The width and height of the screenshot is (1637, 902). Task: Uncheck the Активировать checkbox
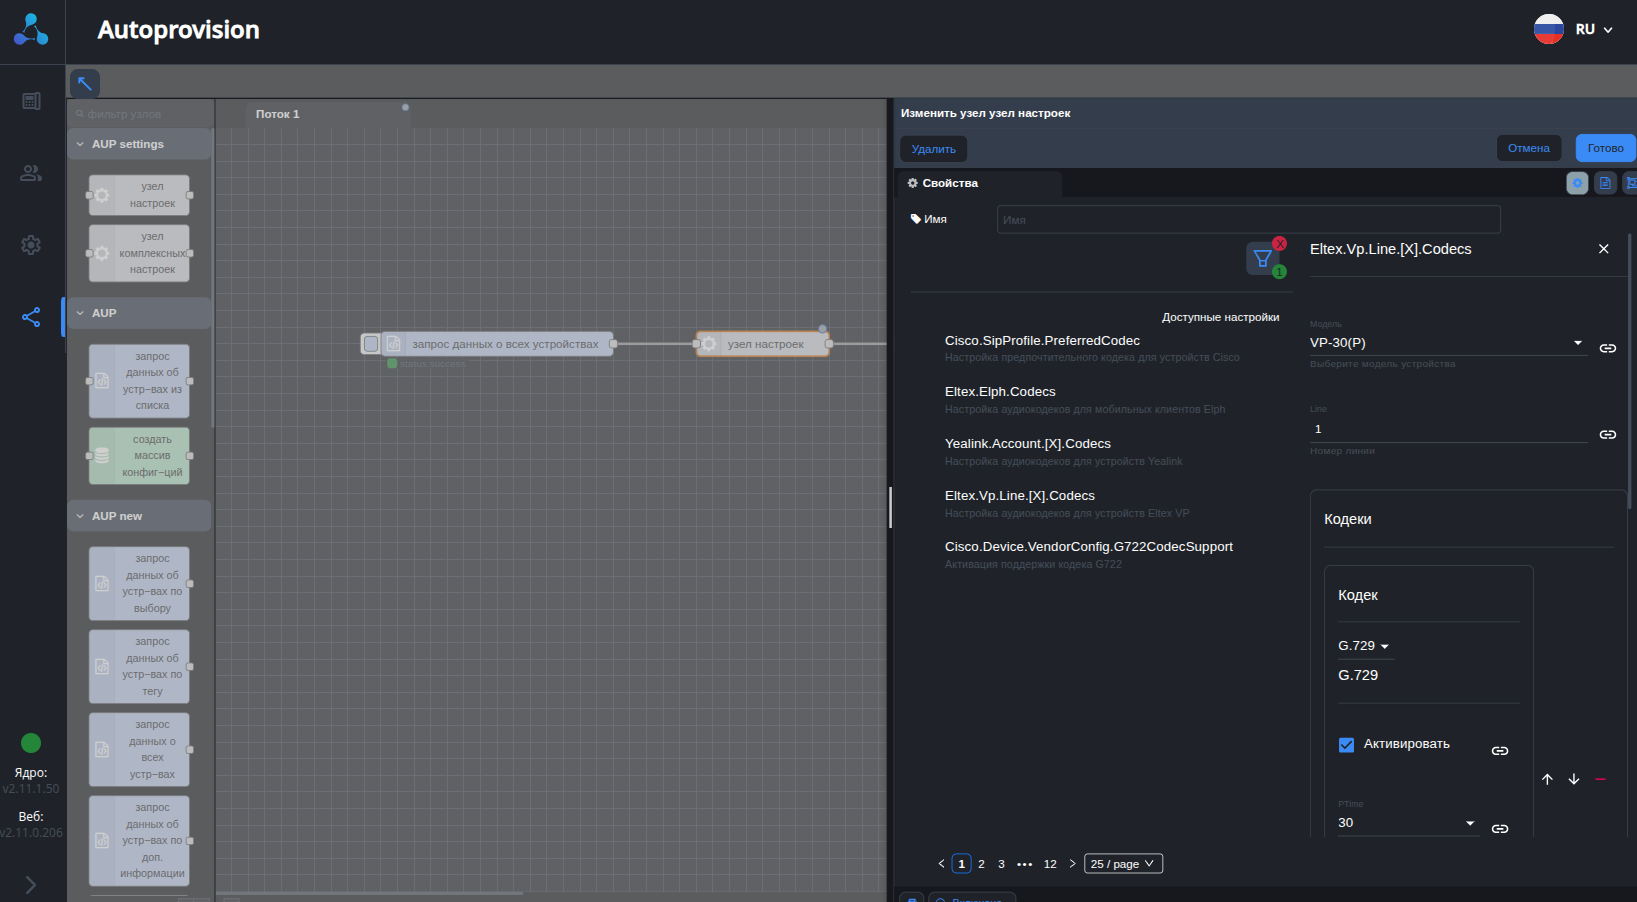click(x=1346, y=744)
